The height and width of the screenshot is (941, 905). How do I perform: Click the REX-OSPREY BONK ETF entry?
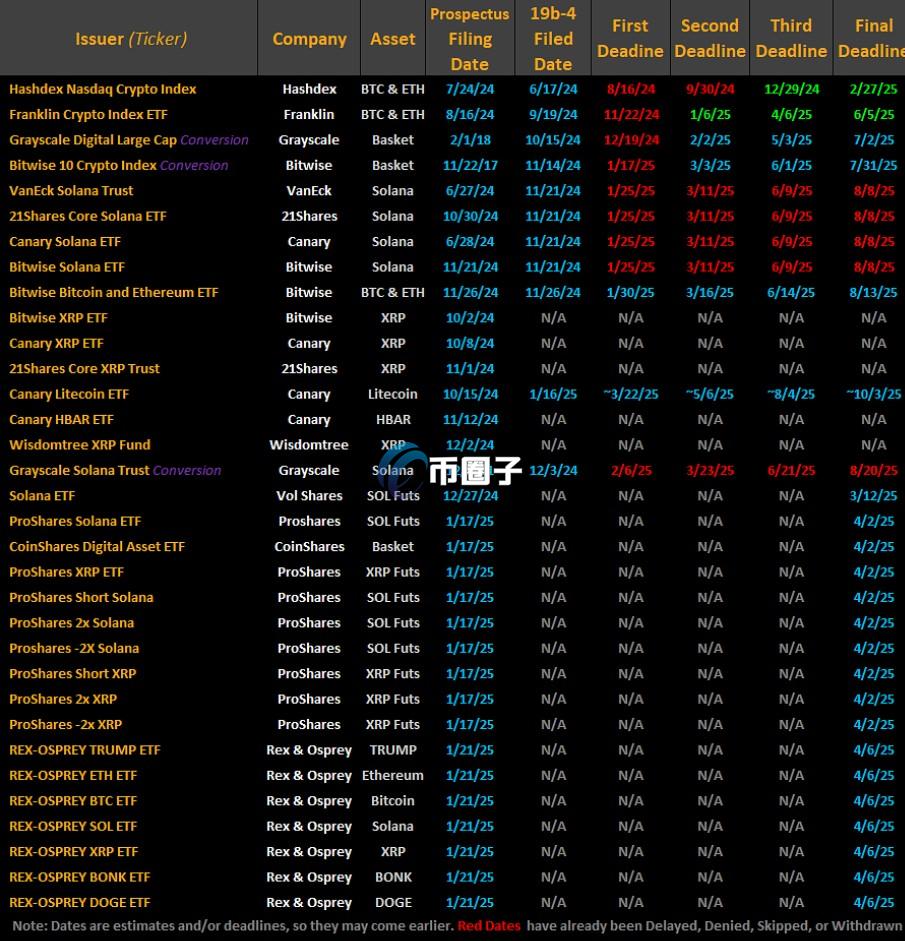79,877
